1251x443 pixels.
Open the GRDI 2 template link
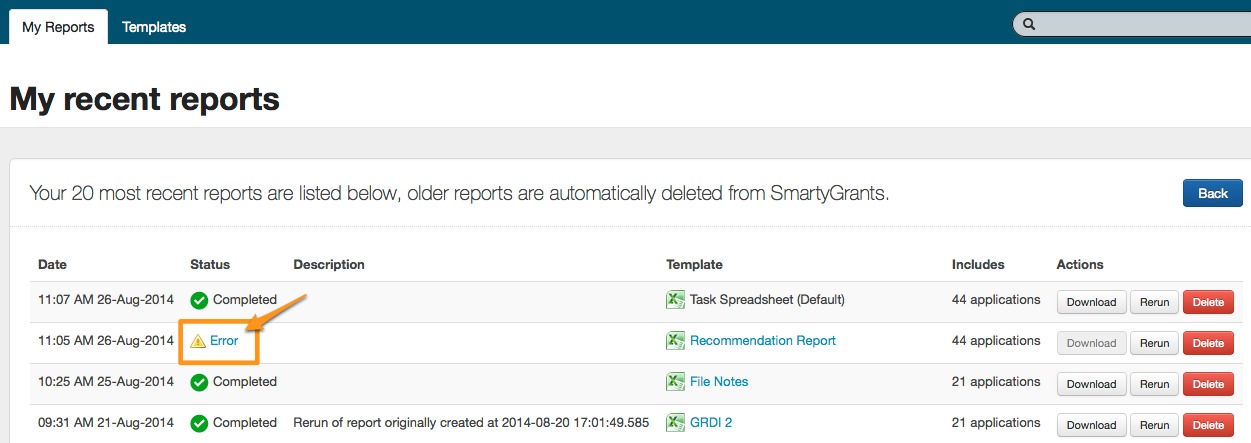click(x=710, y=423)
